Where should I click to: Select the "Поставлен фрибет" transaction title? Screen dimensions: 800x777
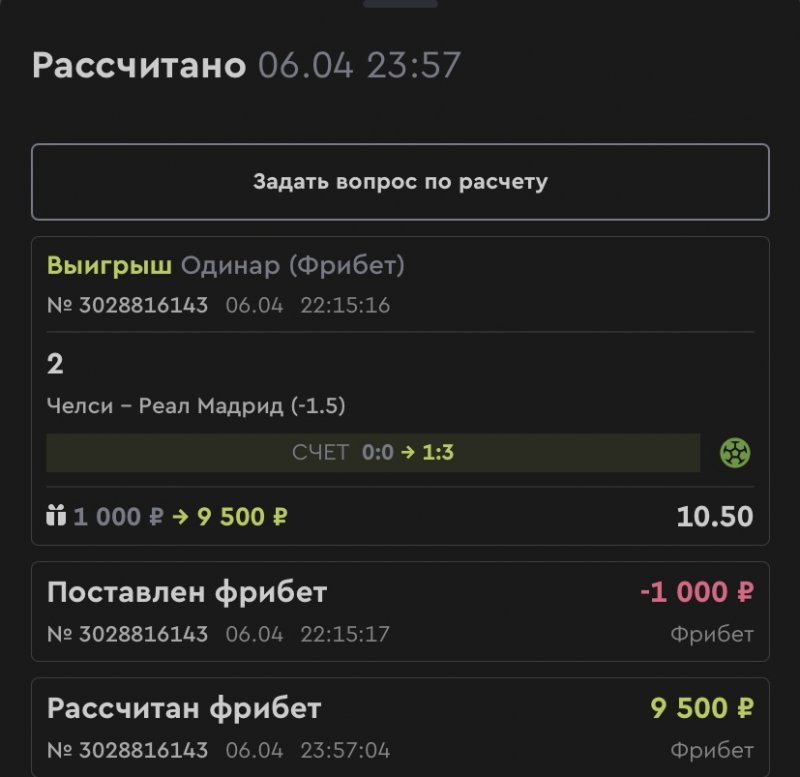point(187,592)
